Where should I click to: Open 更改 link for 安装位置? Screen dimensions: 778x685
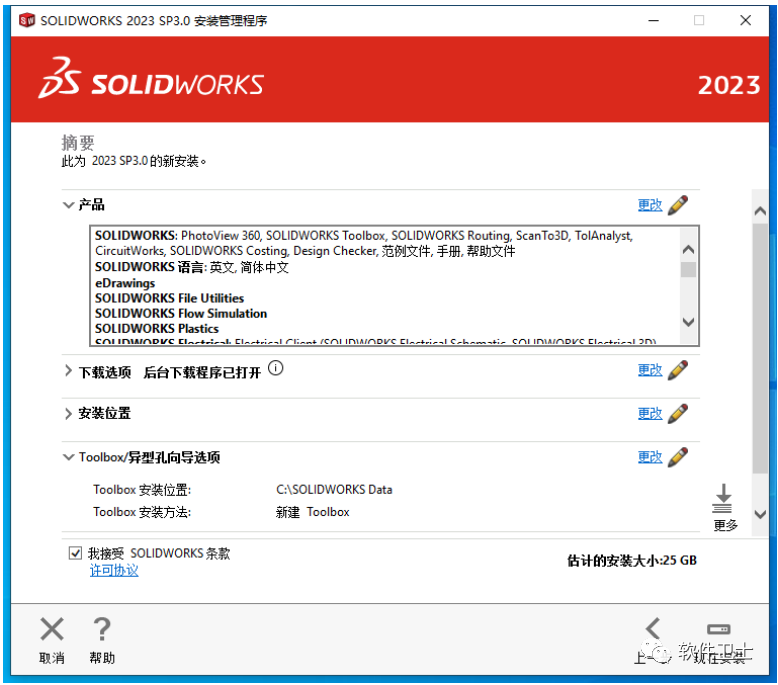click(x=650, y=413)
